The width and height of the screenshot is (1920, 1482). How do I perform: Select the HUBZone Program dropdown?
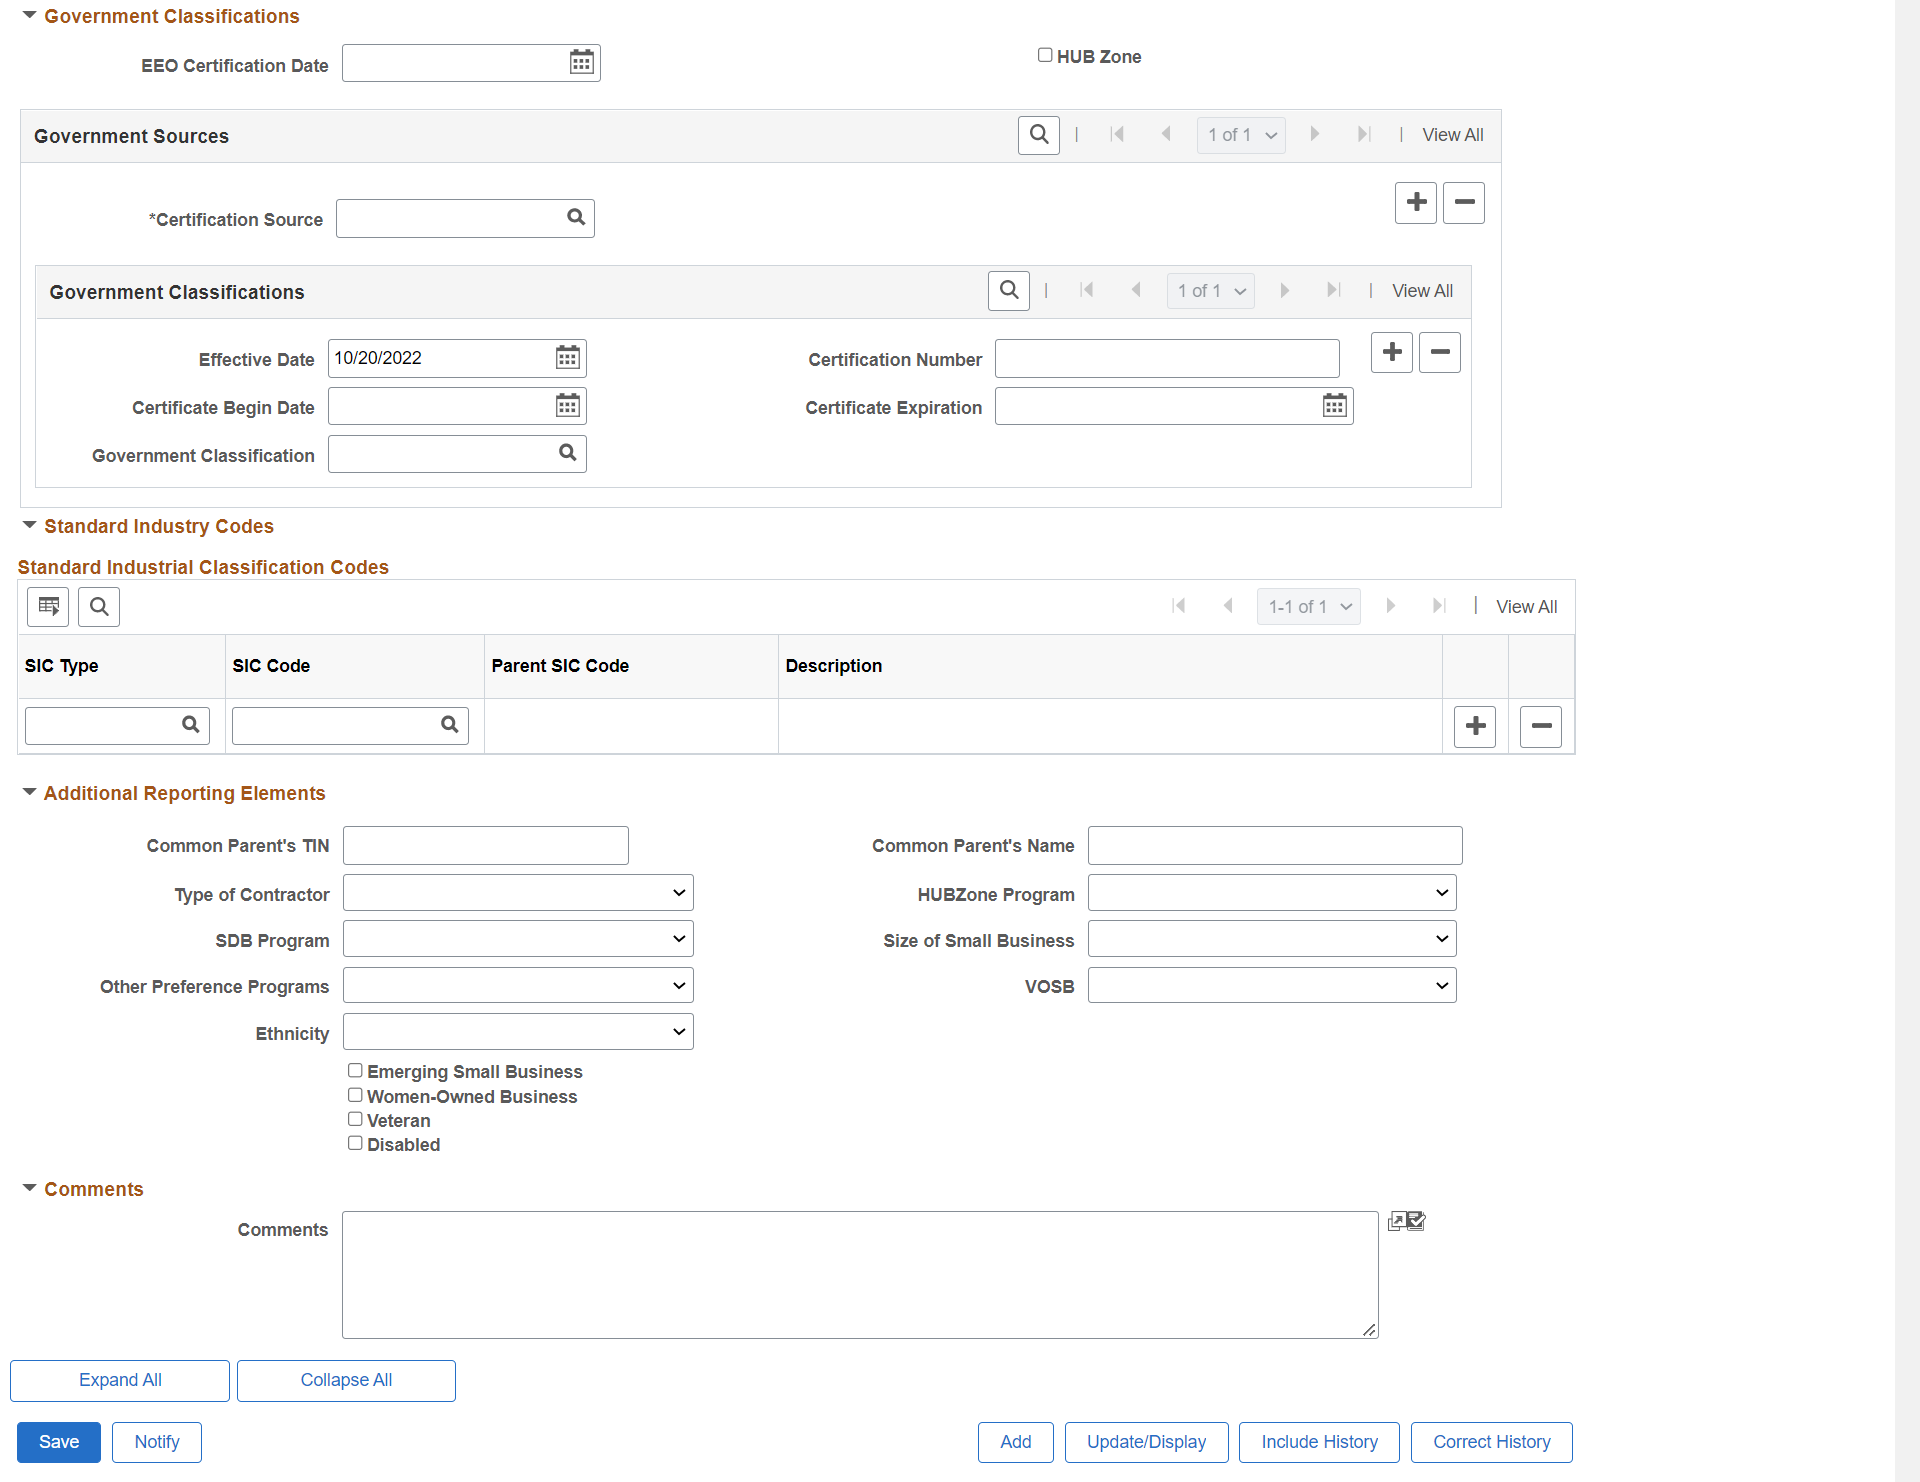[1271, 892]
